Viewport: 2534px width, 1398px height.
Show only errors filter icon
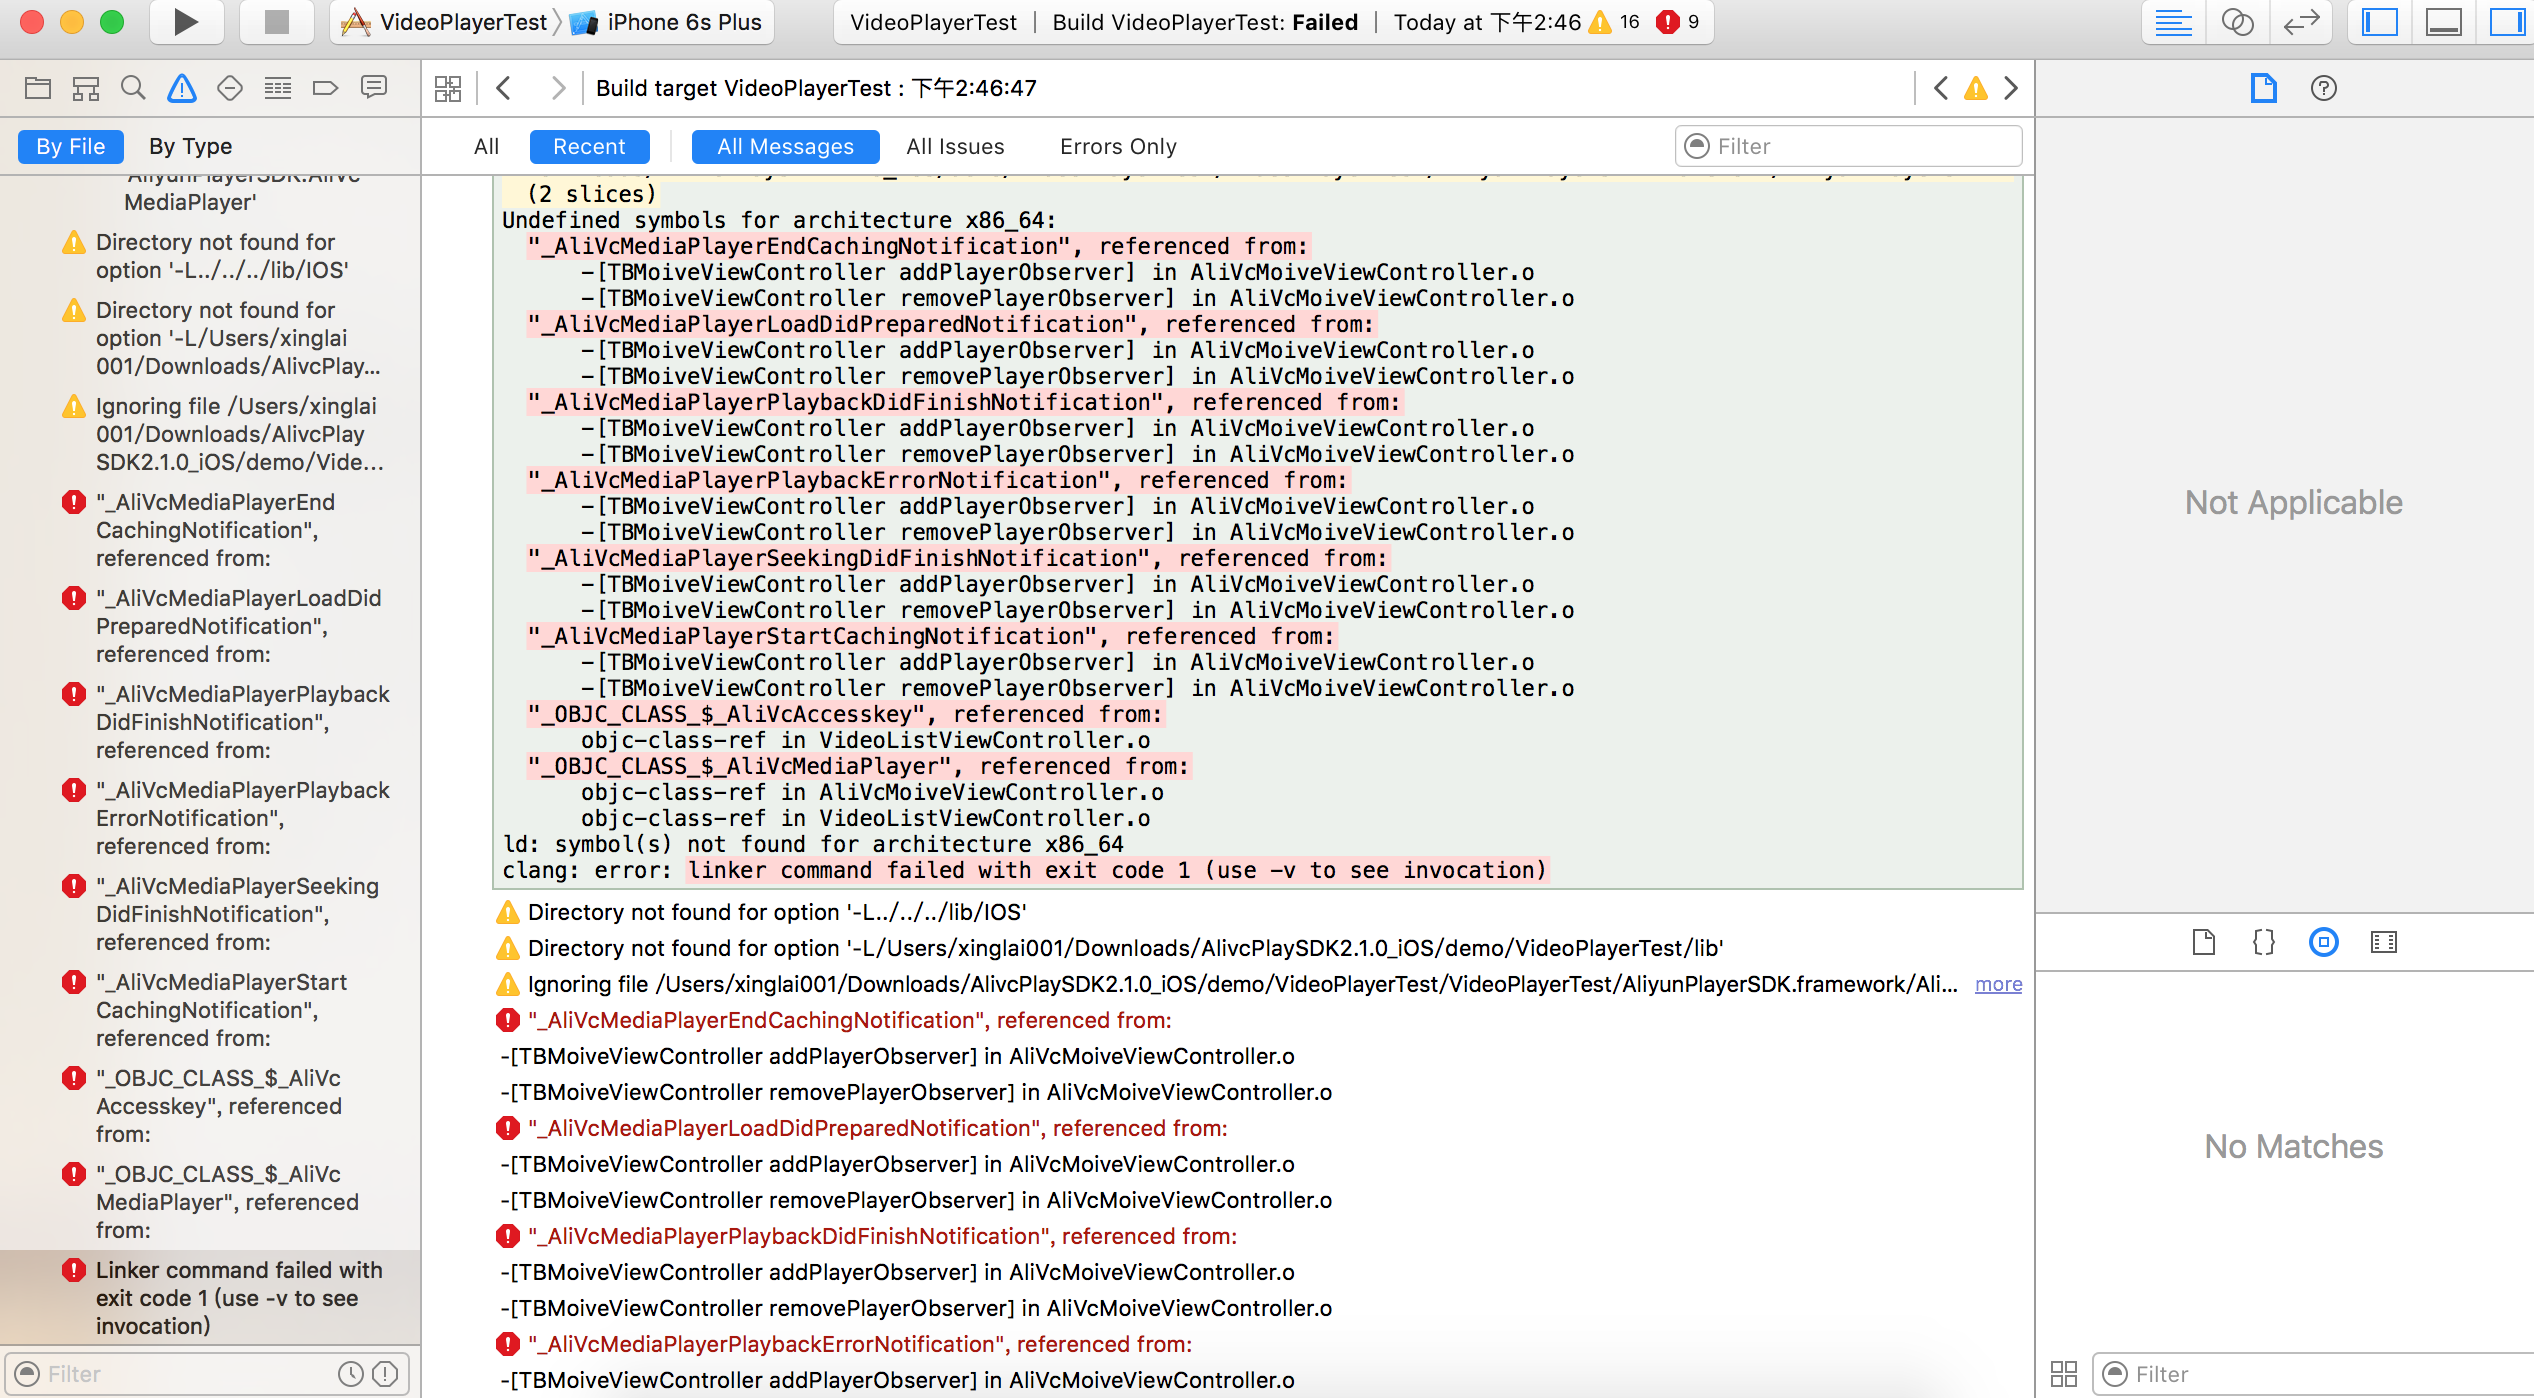coord(385,1374)
